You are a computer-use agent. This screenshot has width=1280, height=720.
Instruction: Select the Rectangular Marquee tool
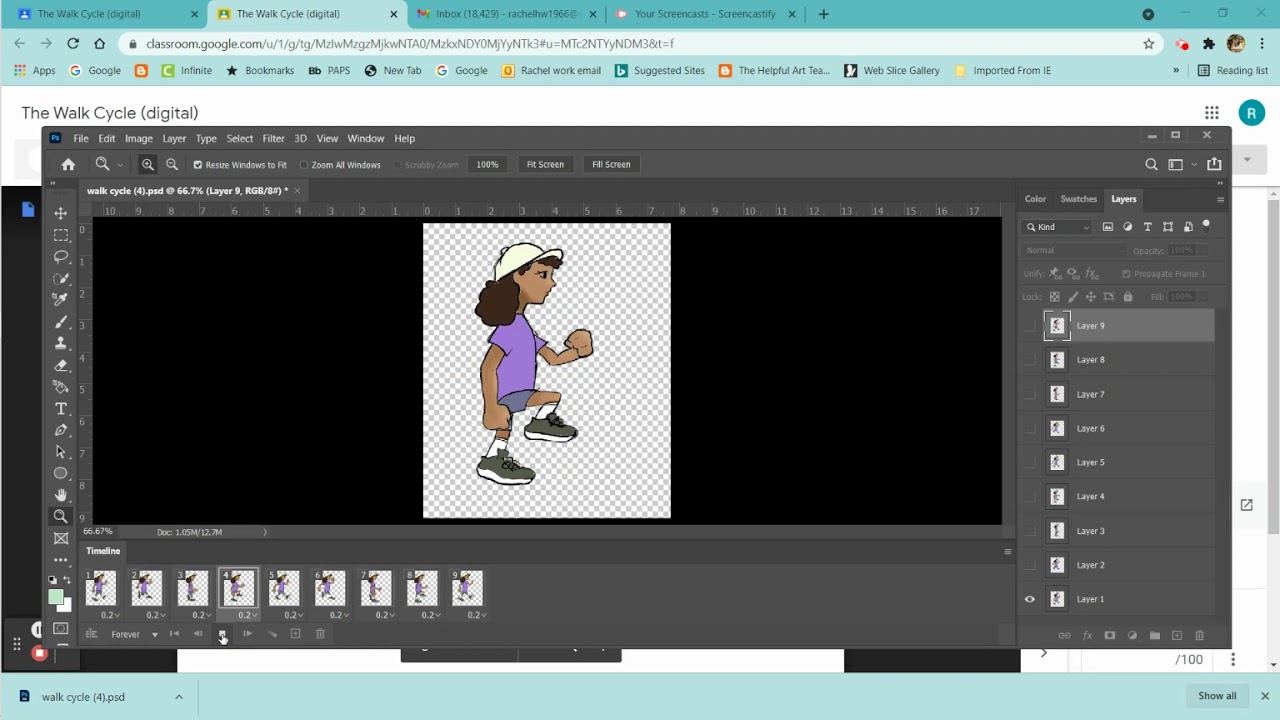pyautogui.click(x=61, y=235)
